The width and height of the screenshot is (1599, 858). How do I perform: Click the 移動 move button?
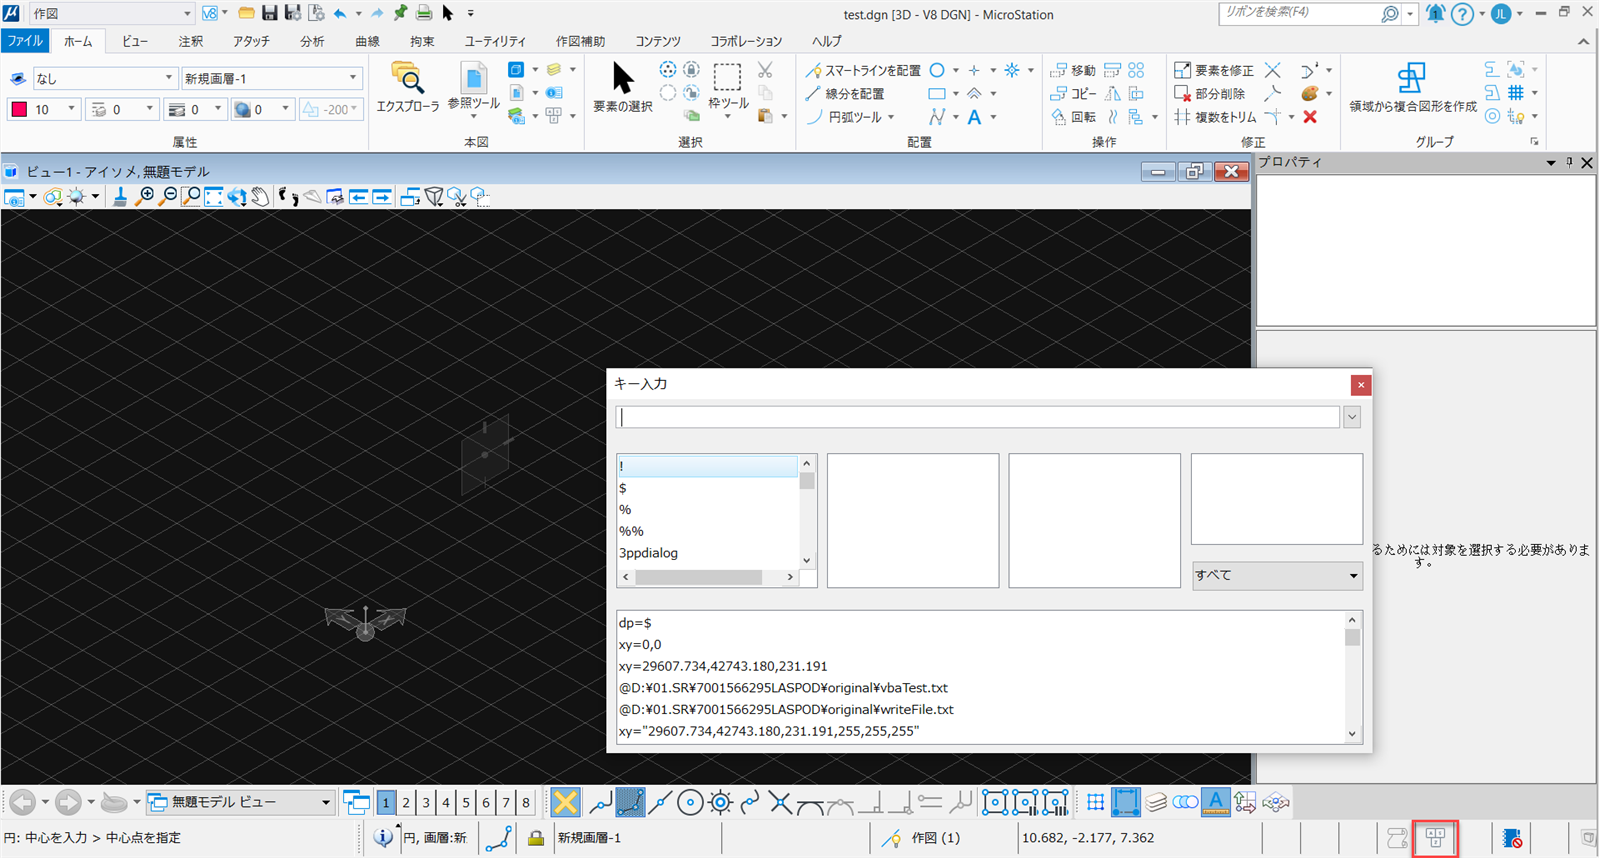tap(1073, 70)
